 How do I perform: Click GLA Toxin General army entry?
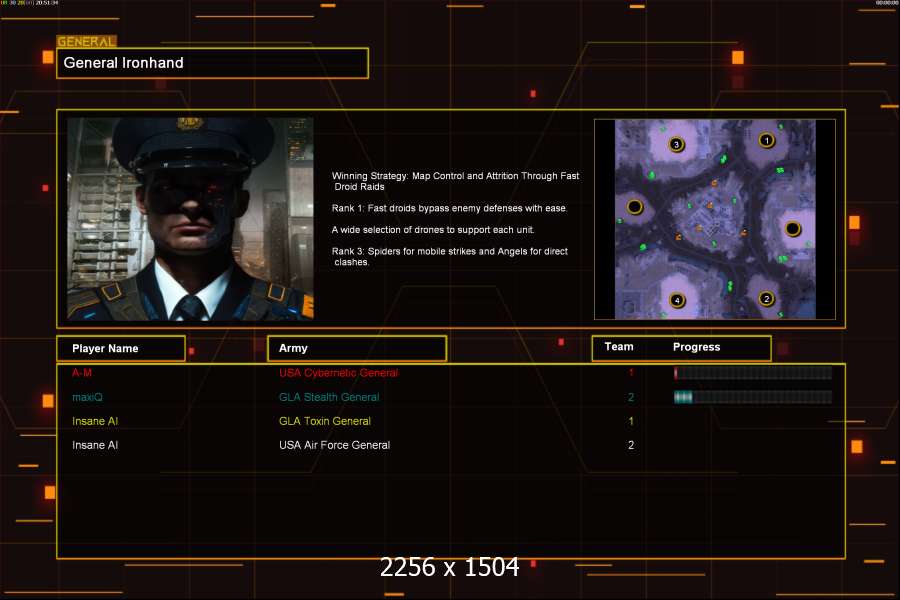[x=325, y=421]
